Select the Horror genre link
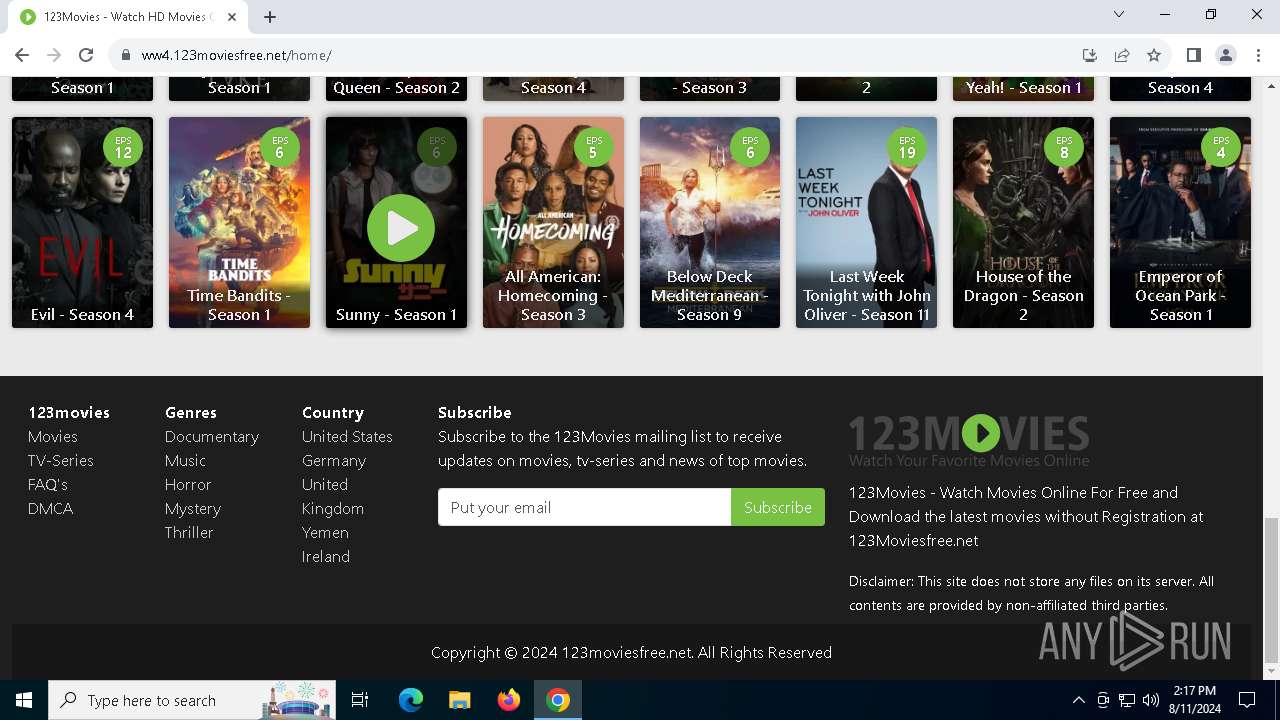This screenshot has height=720, width=1280. (188, 485)
